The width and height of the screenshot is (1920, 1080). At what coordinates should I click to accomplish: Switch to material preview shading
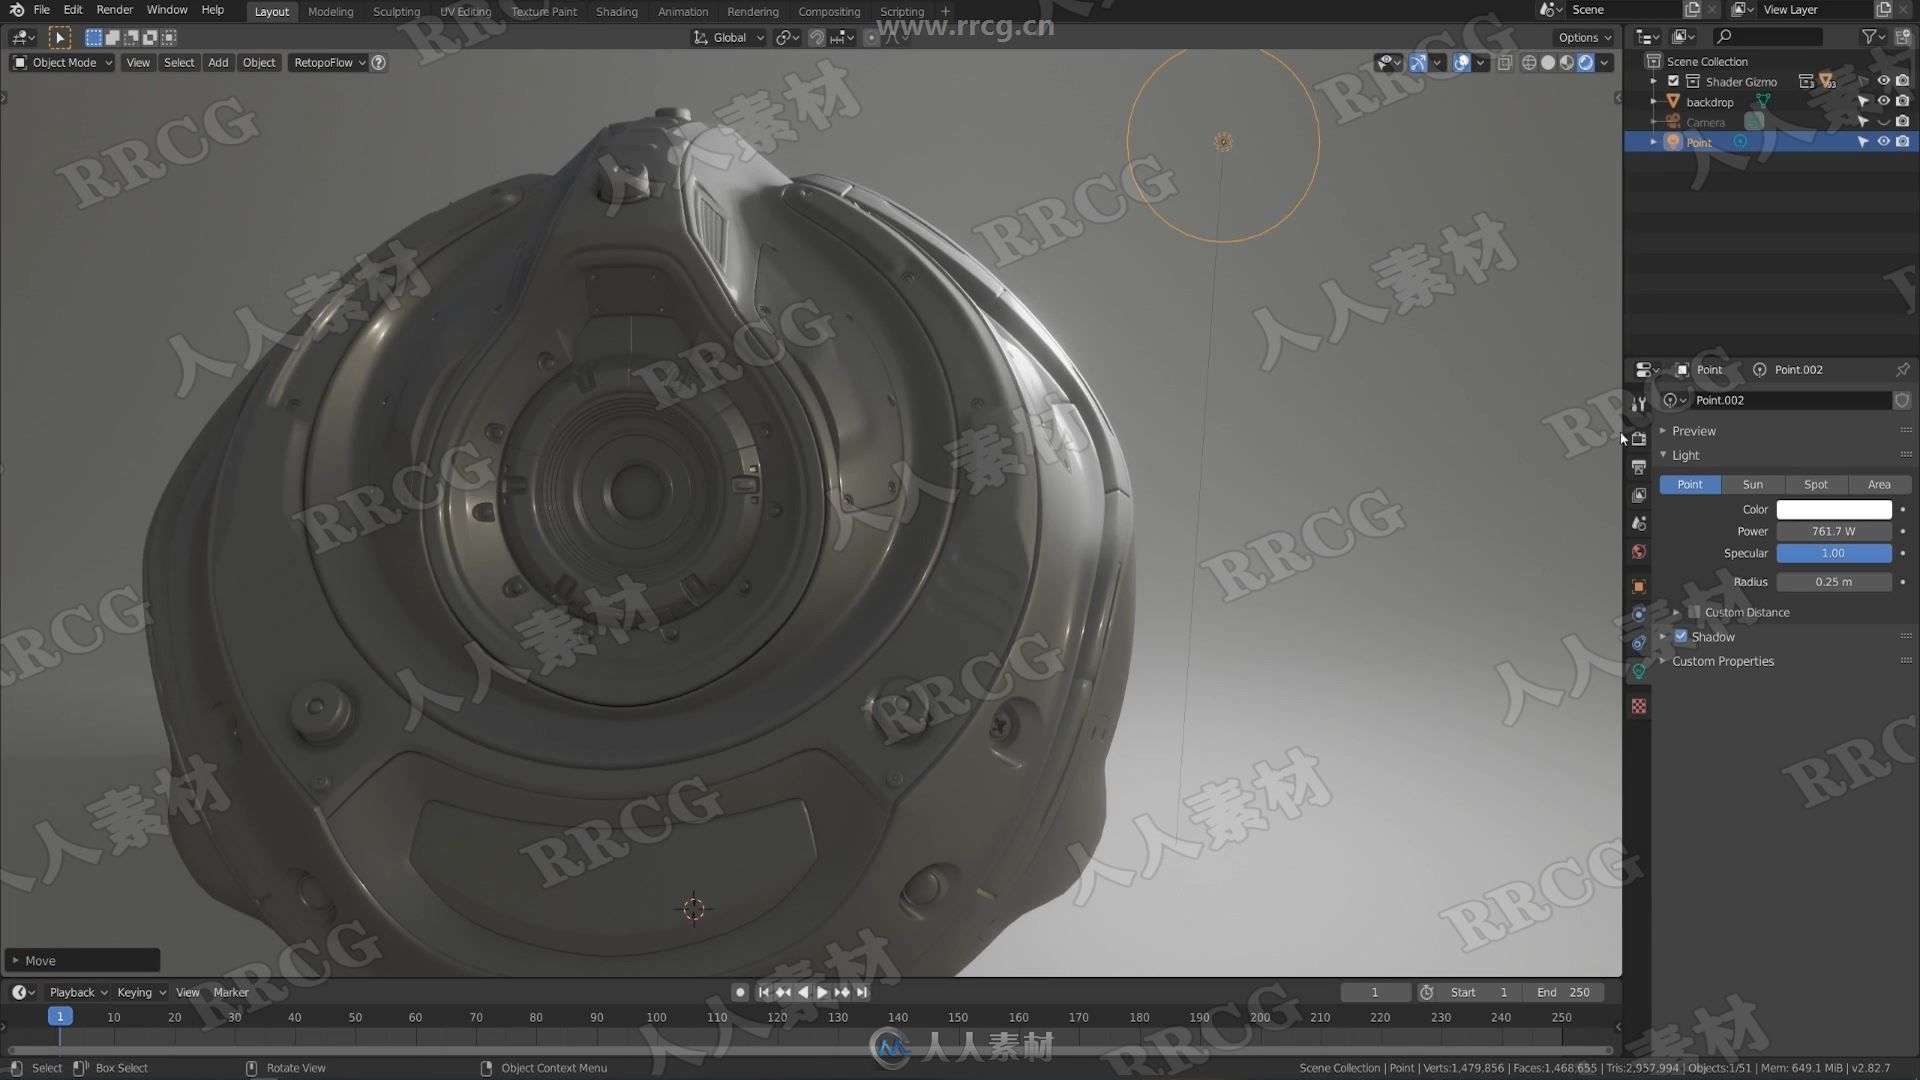[1567, 62]
